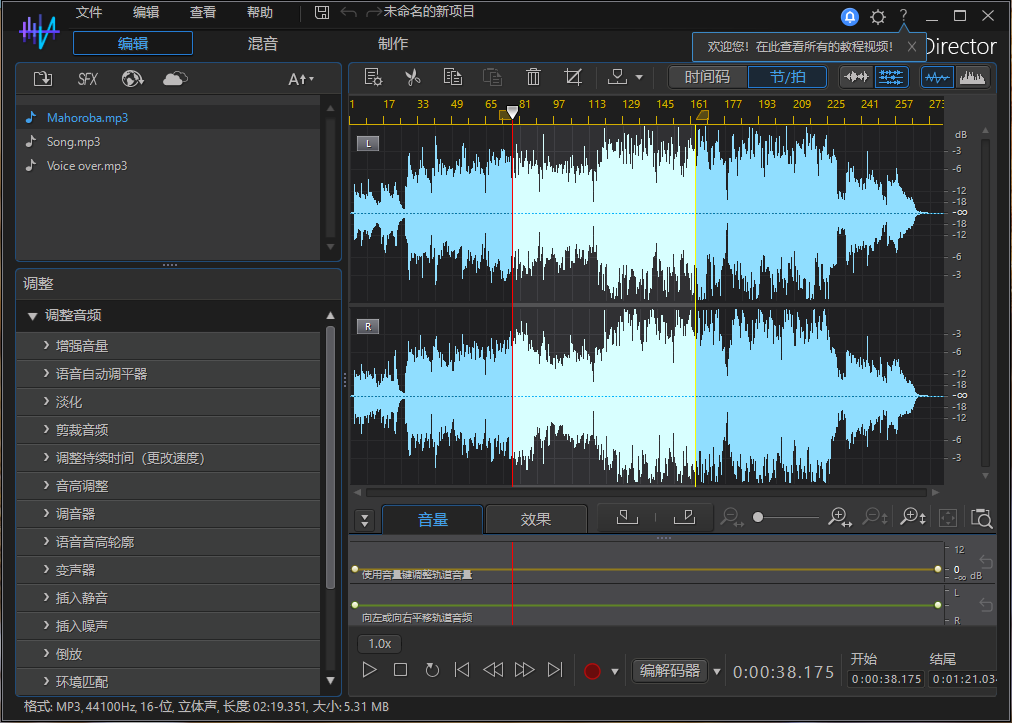Switch to 时间码 timecode display

tap(707, 77)
